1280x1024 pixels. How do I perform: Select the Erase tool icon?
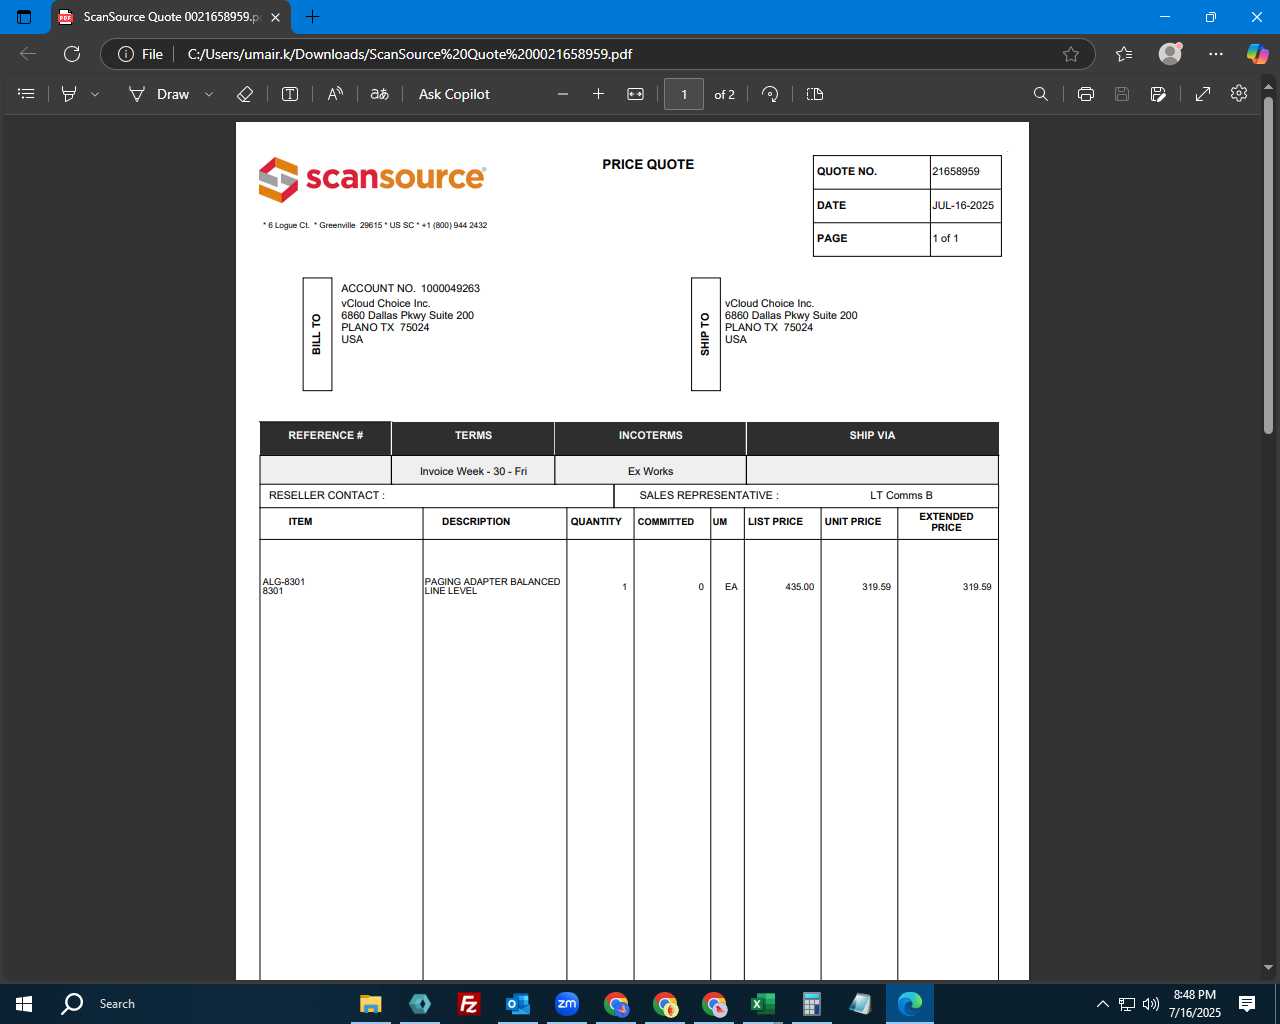[245, 94]
